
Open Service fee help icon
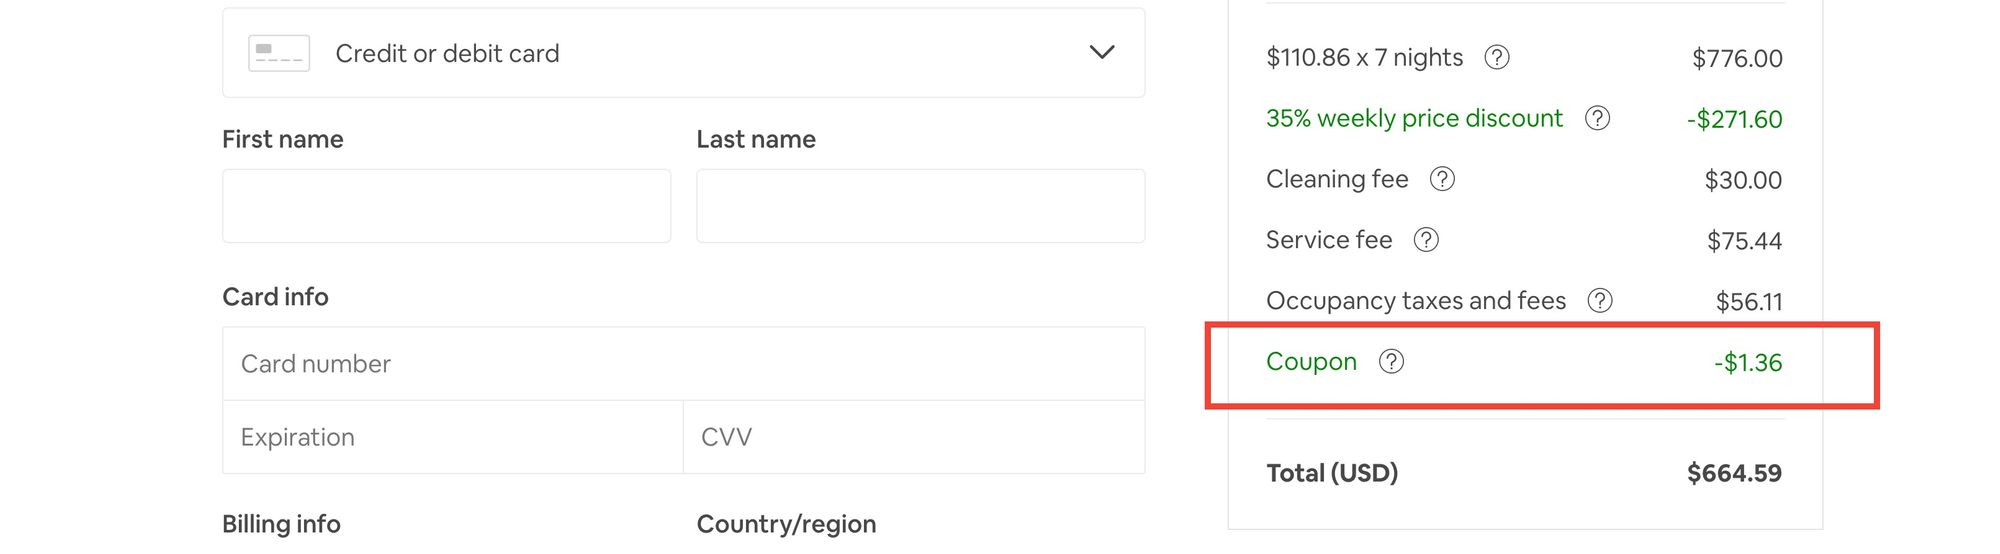pyautogui.click(x=1426, y=240)
